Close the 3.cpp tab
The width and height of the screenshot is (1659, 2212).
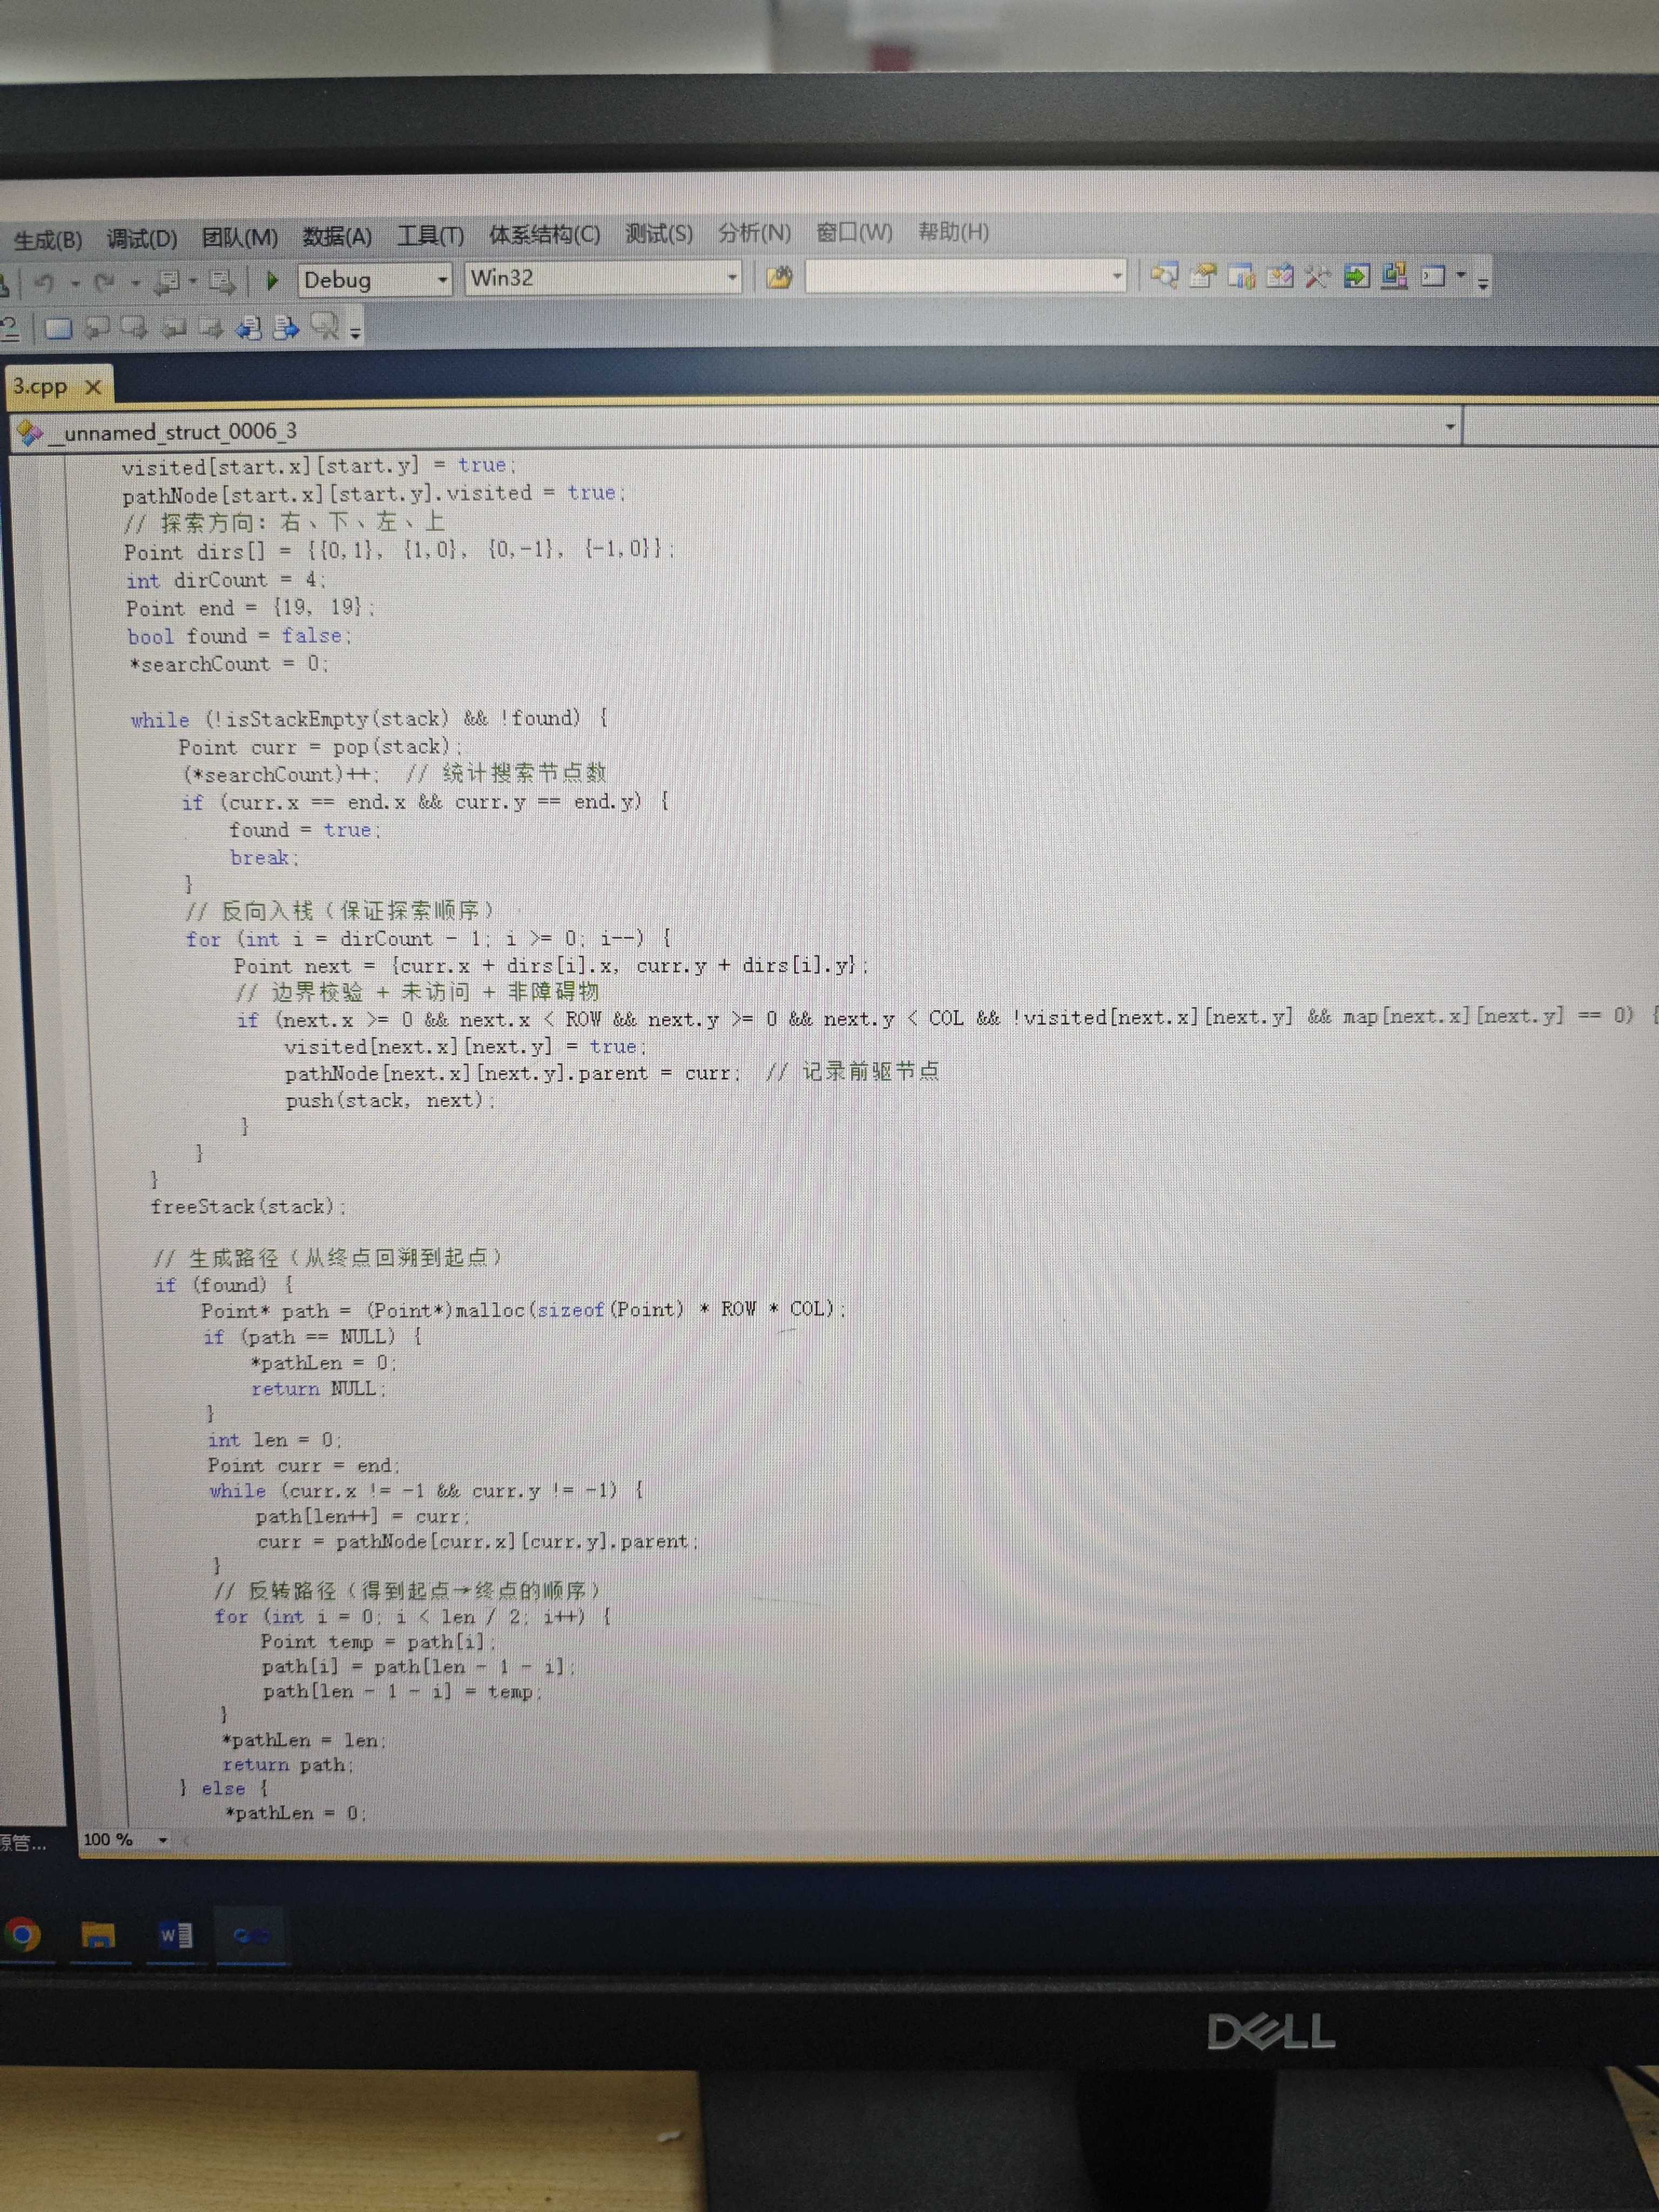coord(93,386)
